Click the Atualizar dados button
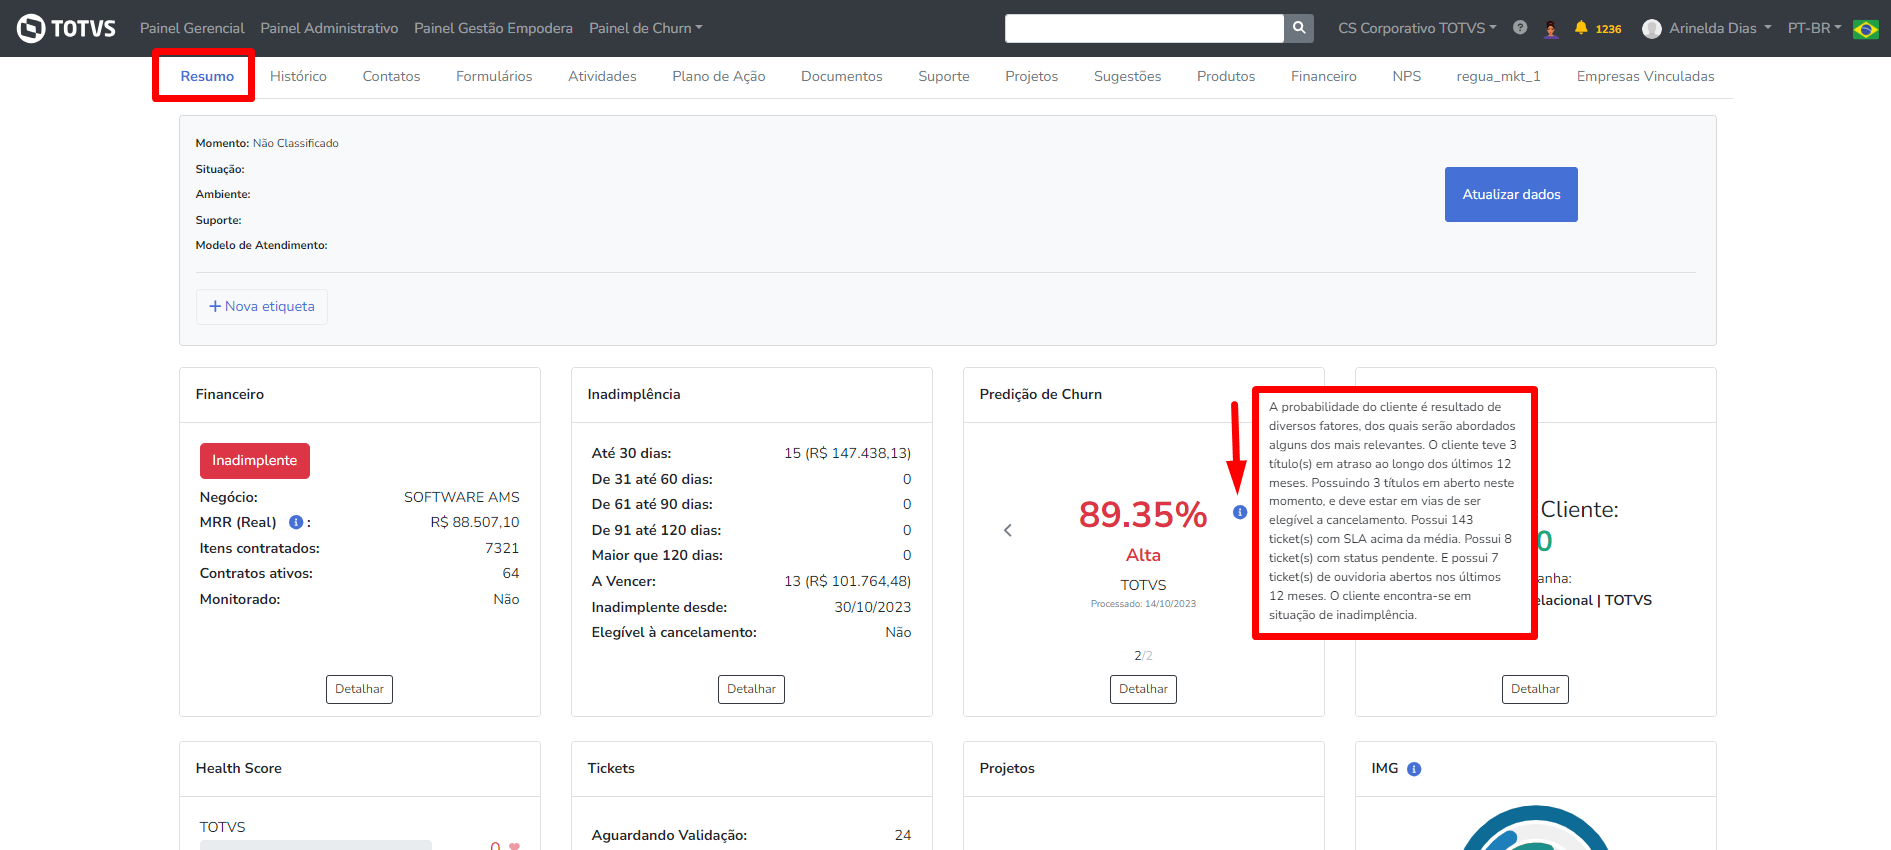This screenshot has height=850, width=1891. pyautogui.click(x=1511, y=194)
